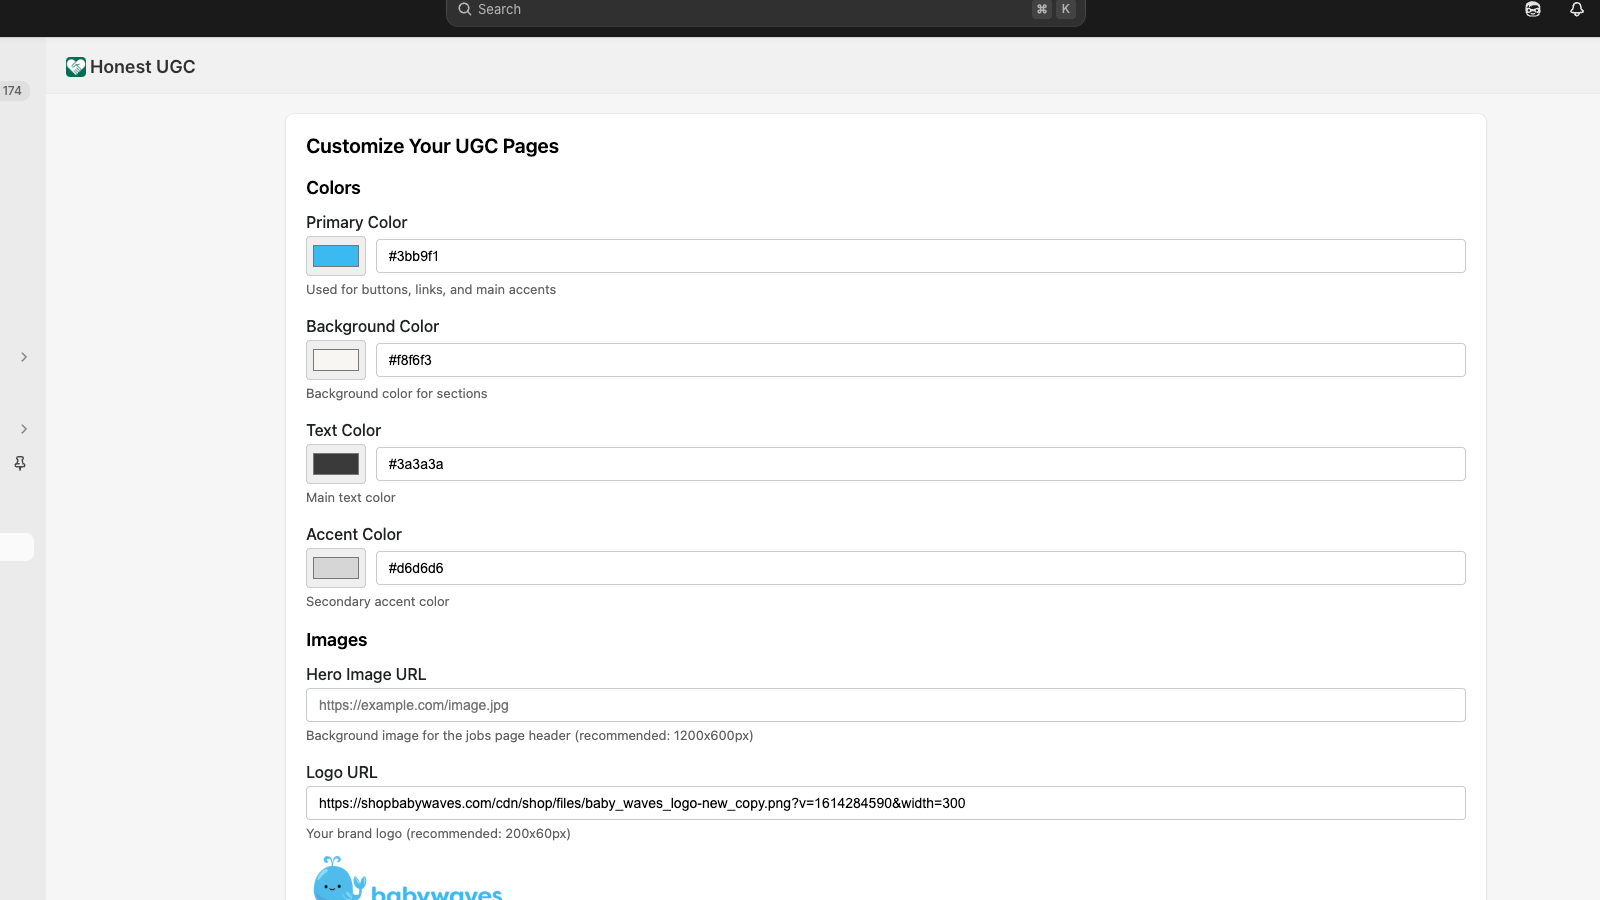The image size is (1600, 900).
Task: Click the 174 badge in the sidebar
Action: pyautogui.click(x=13, y=91)
